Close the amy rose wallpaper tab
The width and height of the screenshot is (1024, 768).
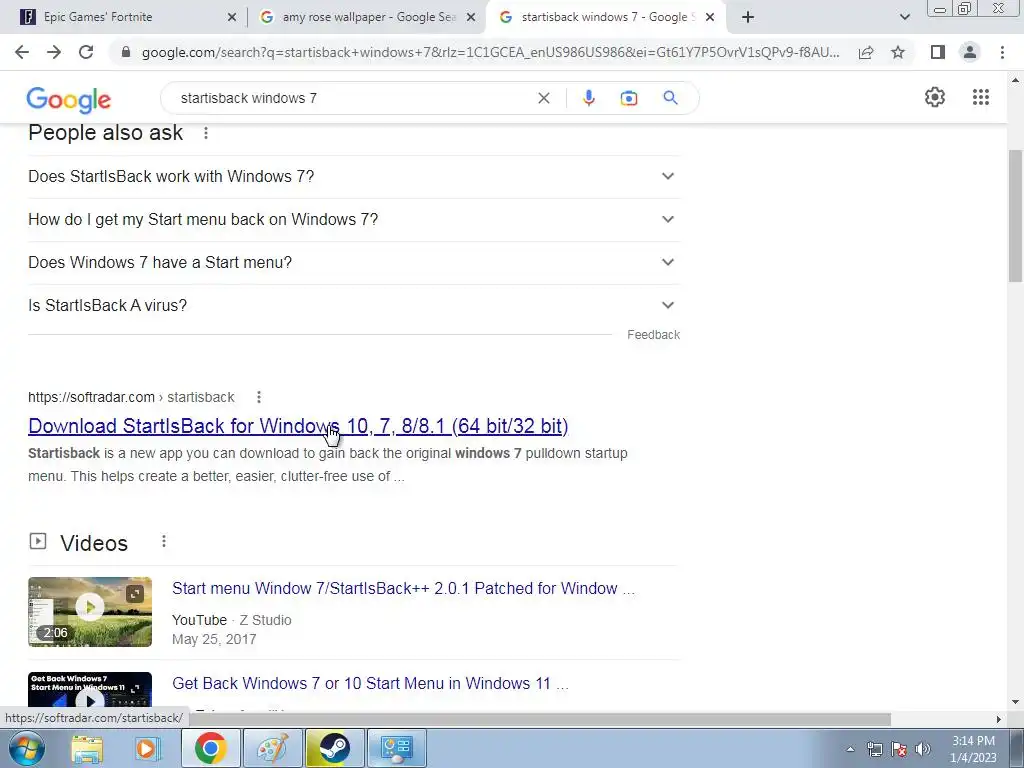pyautogui.click(x=471, y=17)
